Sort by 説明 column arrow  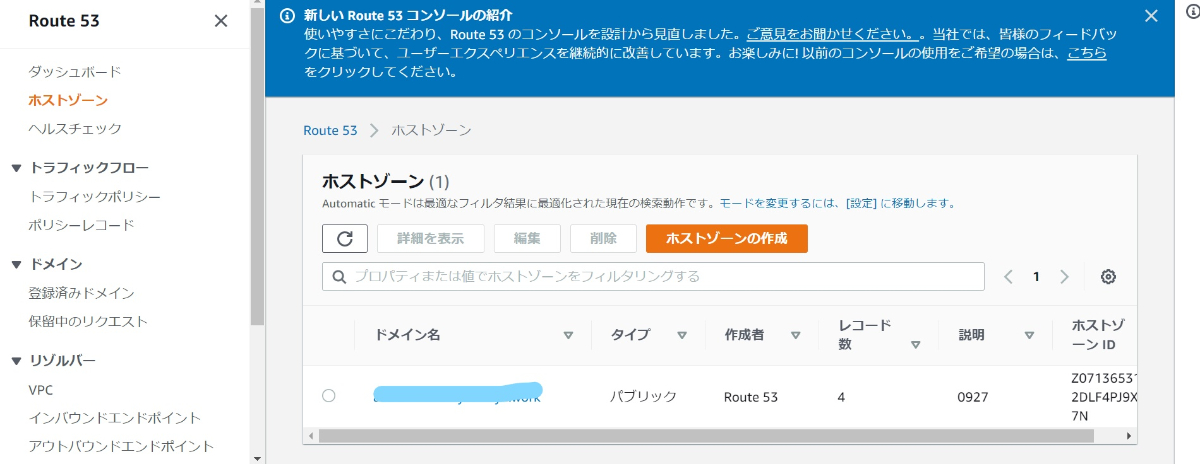tap(1028, 335)
